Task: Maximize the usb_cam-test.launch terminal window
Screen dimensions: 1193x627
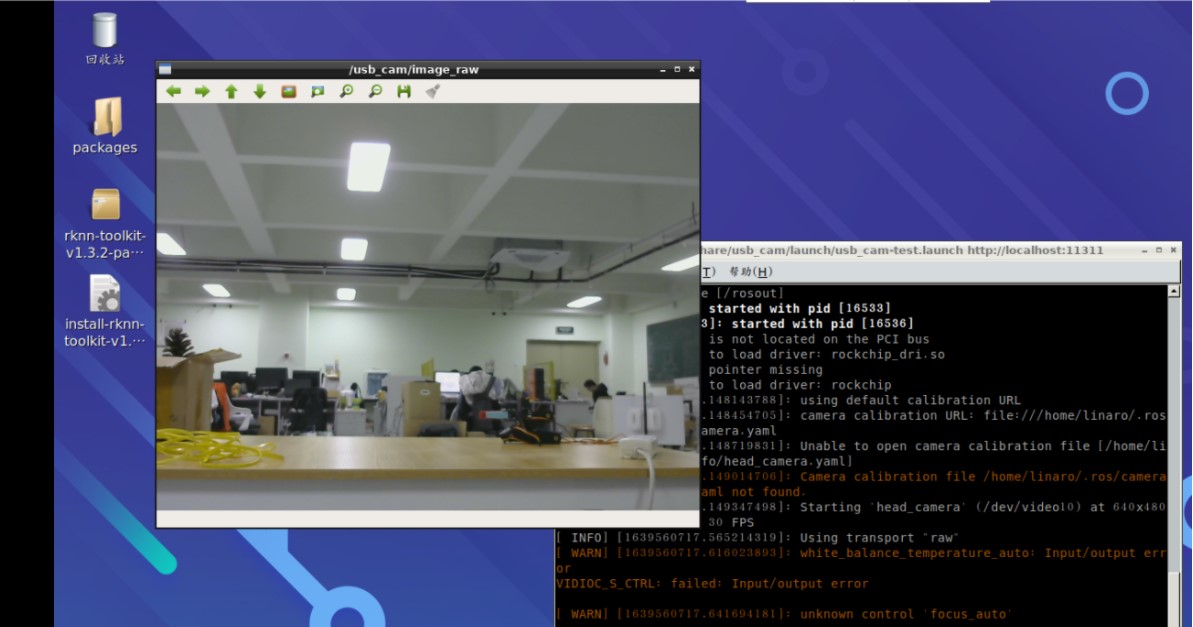Action: pos(1159,250)
